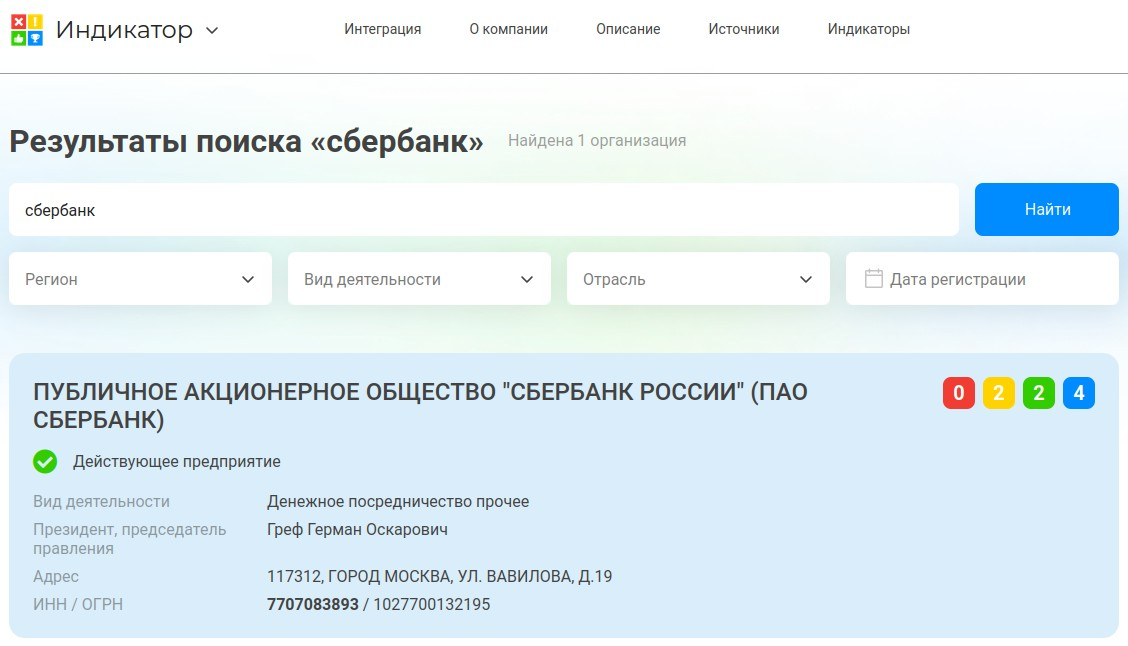1128x646 pixels.
Task: Click the red indicator badge showing 0
Action: click(958, 393)
